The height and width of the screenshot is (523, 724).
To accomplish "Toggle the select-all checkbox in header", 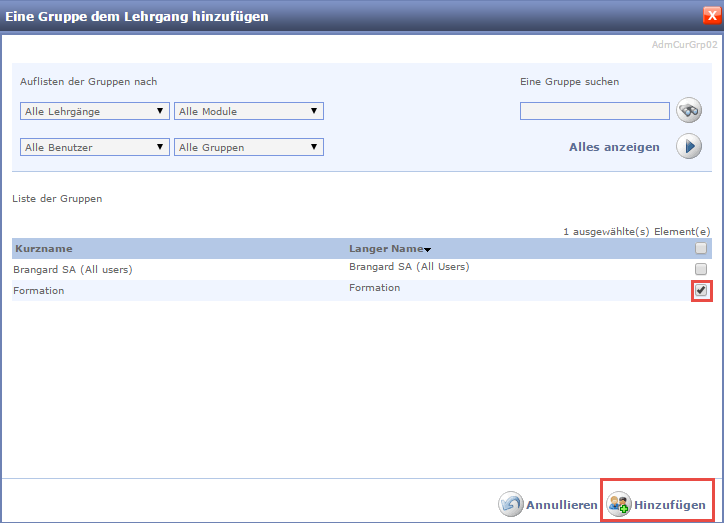I will [701, 248].
